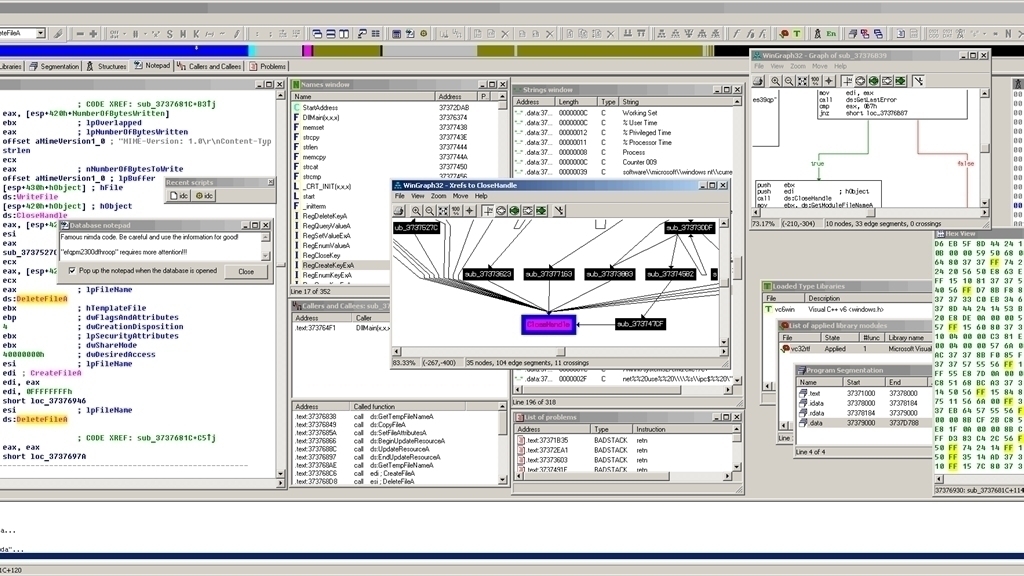Select GetTempFileNameA call at .text:37376838
Viewport: 1024px width, 576px height.
tap(395, 417)
